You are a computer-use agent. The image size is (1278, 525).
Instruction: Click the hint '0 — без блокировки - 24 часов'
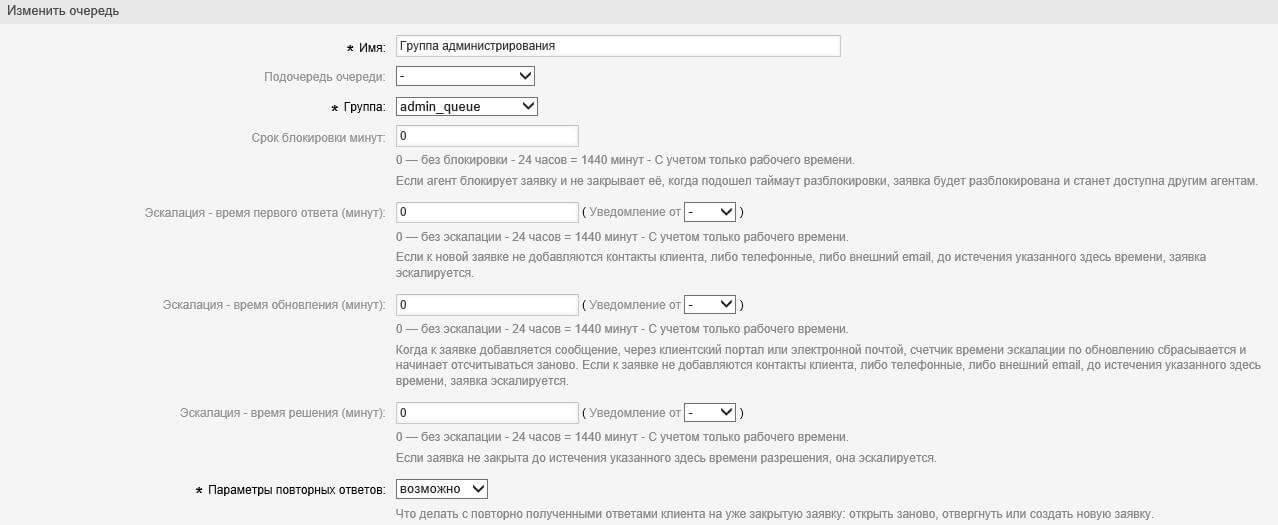click(626, 160)
